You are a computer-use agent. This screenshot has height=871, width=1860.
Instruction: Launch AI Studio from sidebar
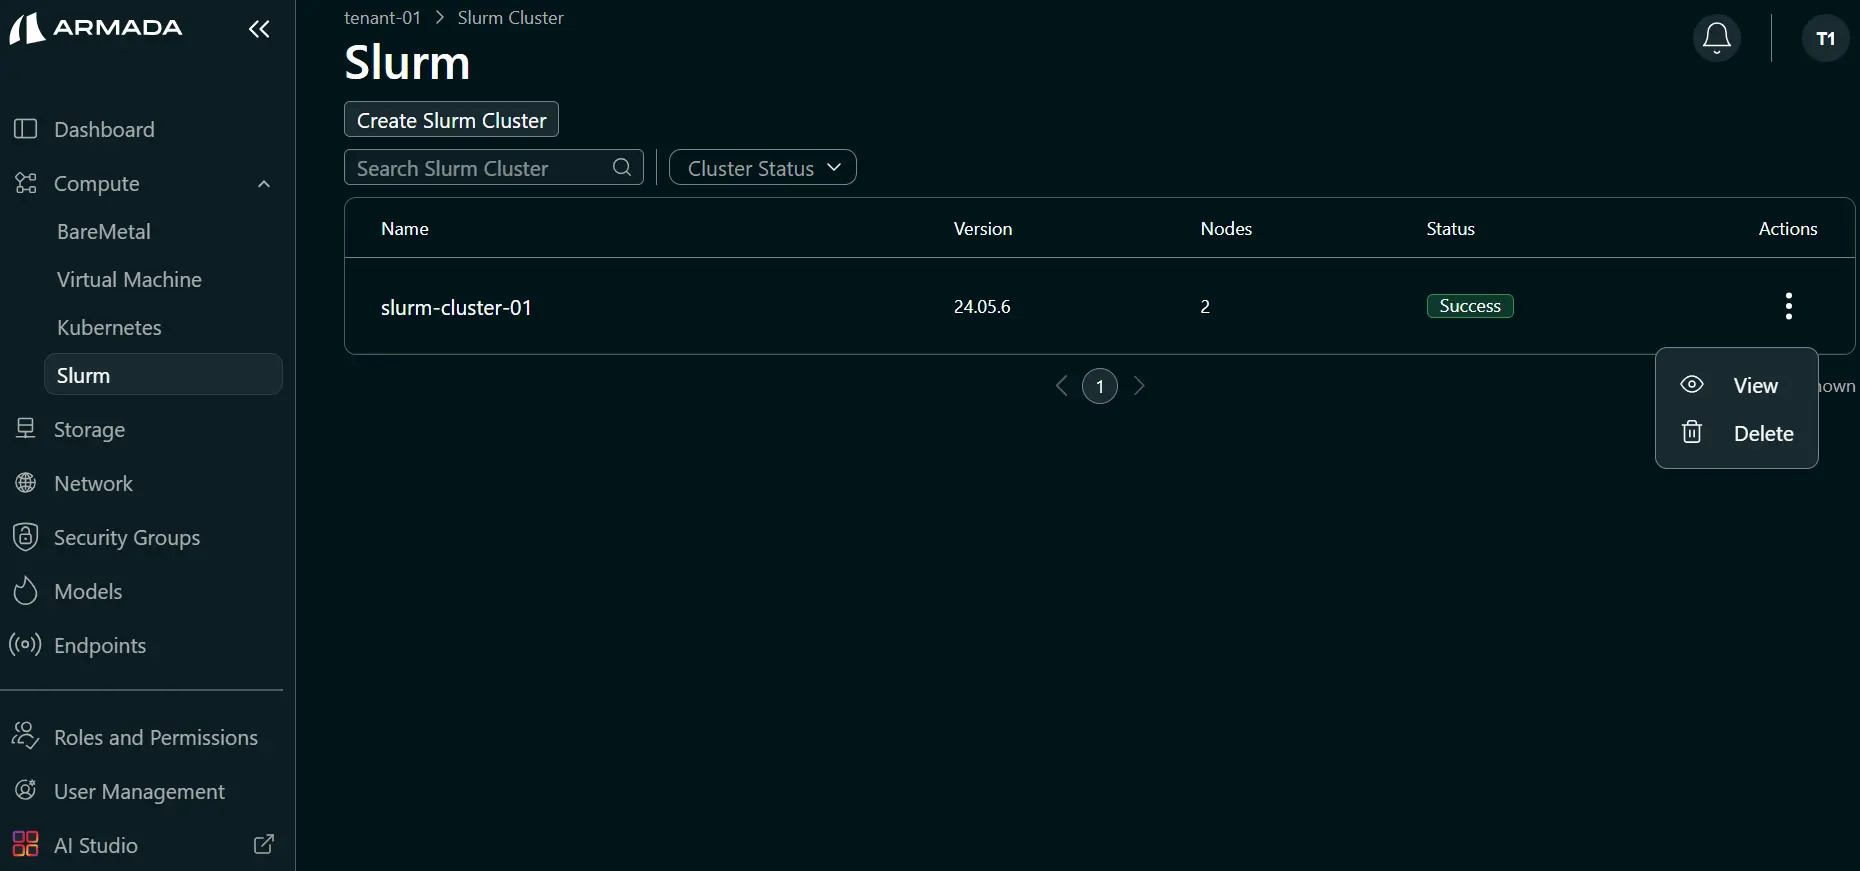point(96,845)
